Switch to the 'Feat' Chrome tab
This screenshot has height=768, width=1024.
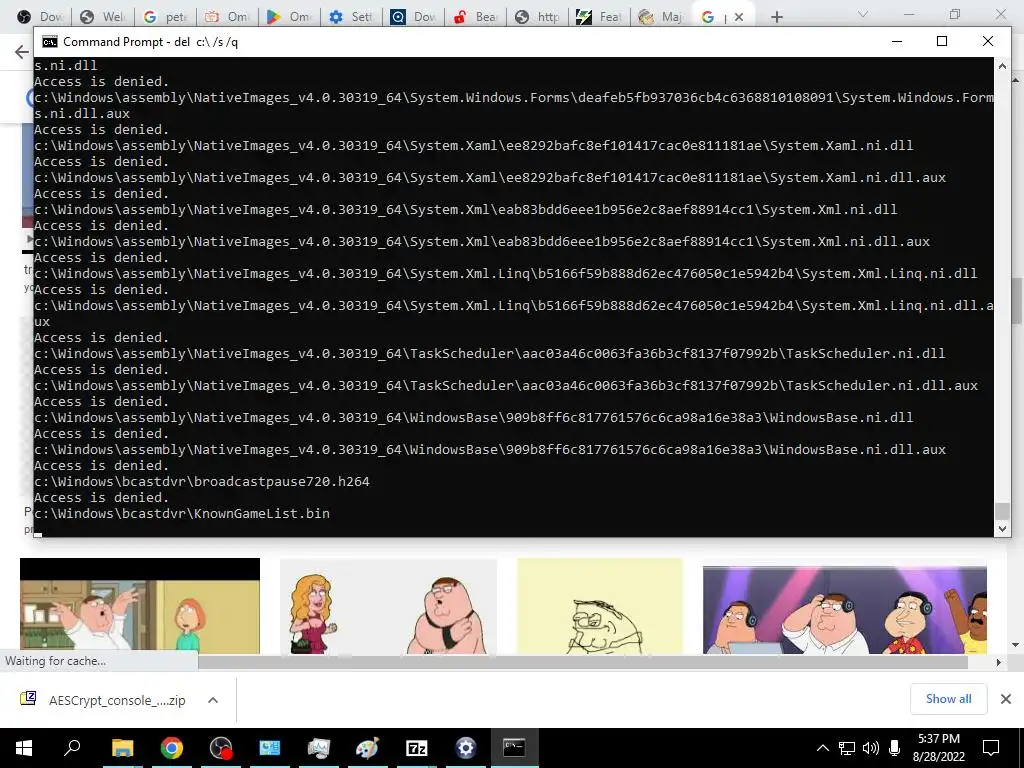(599, 17)
